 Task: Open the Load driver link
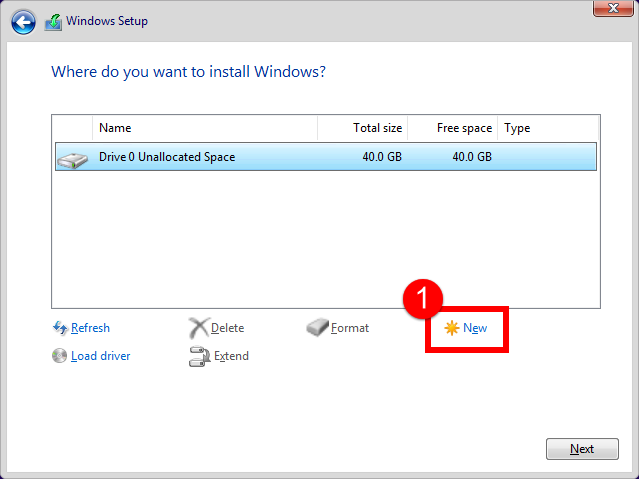click(101, 356)
